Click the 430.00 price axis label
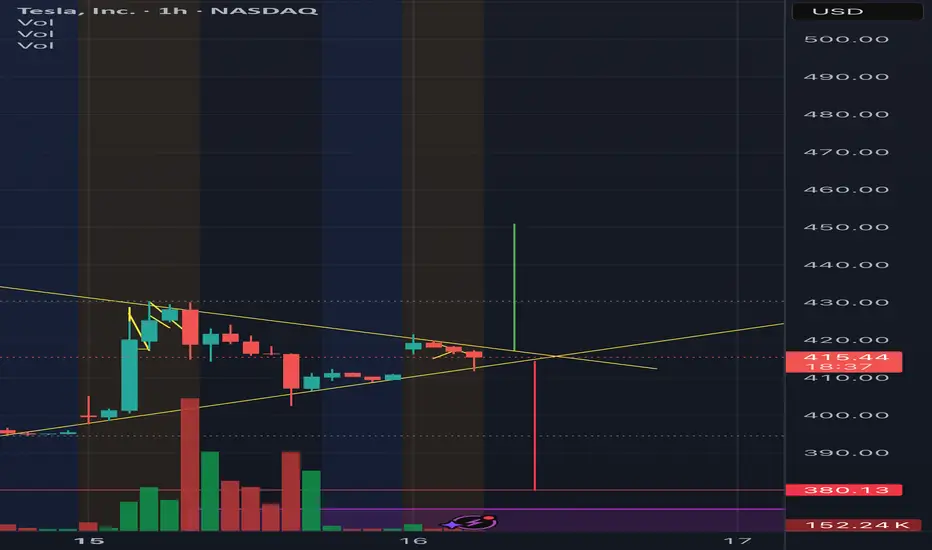Screen dimensions: 932x550 pyautogui.click(x=846, y=302)
